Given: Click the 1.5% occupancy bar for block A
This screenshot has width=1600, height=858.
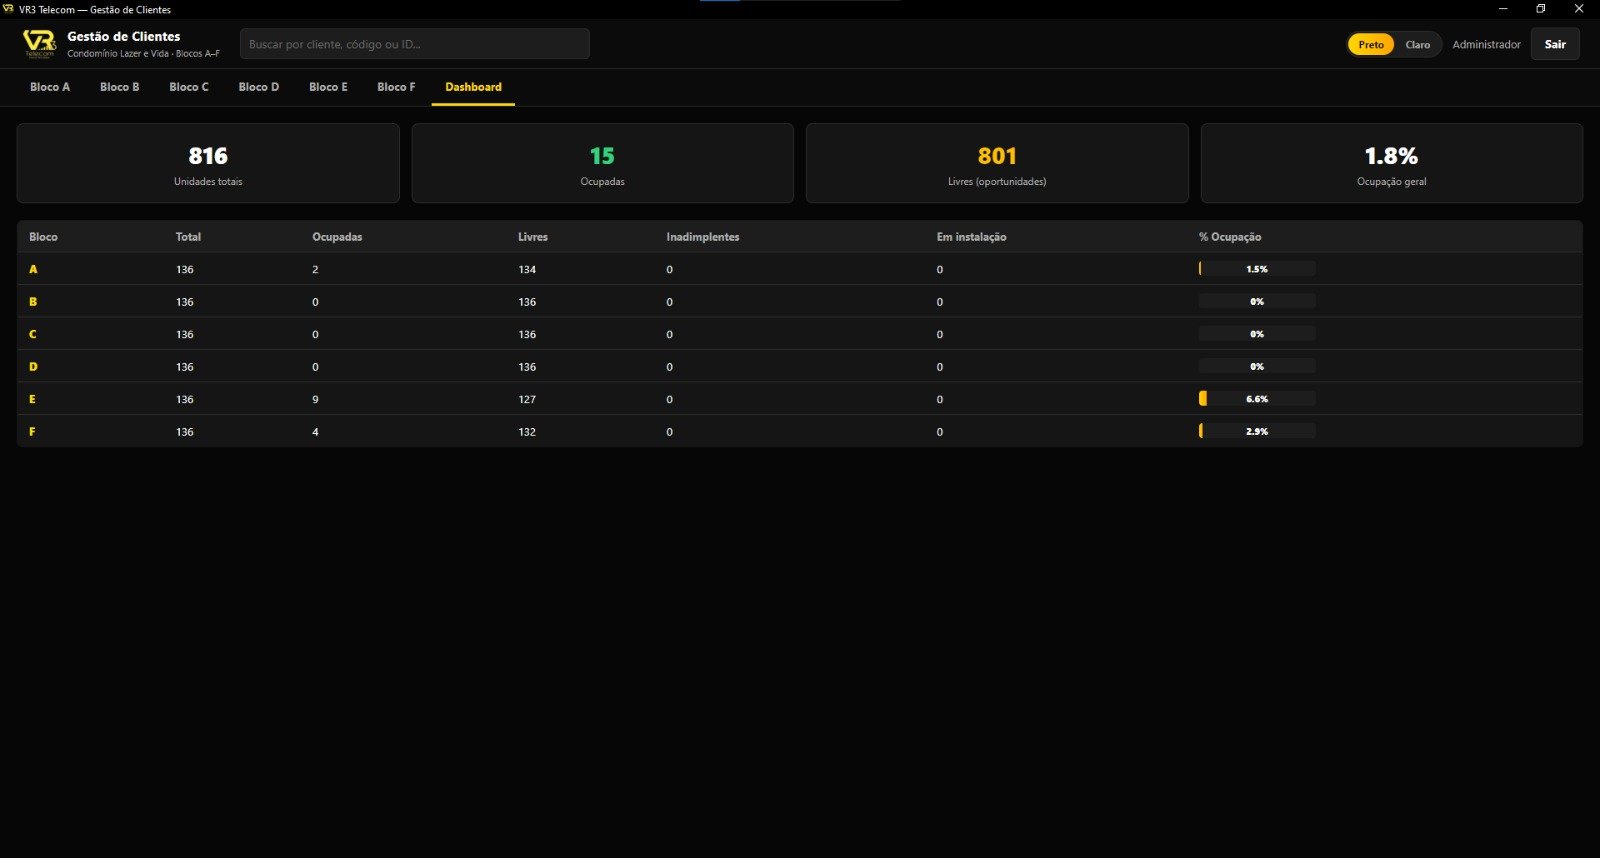Looking at the screenshot, I should coord(1257,269).
